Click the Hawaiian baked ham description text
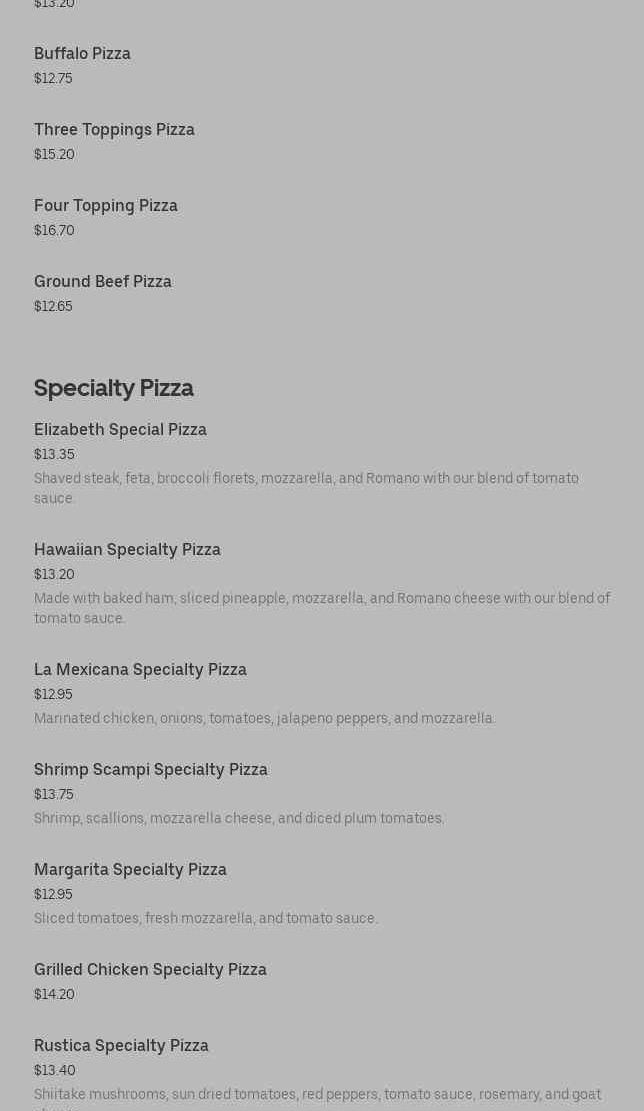Screen dimensions: 644x1111 coord(322,608)
